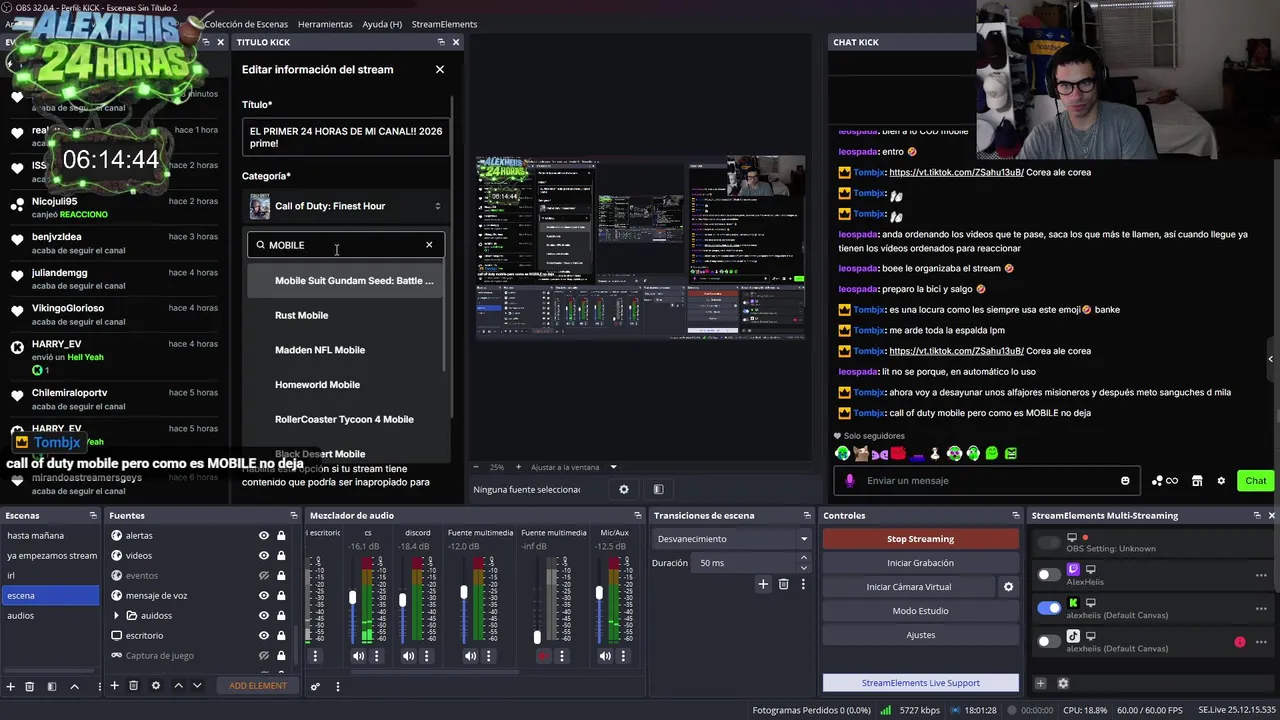Adjust the discord channel volume fader
The width and height of the screenshot is (1280, 720).
coord(402,600)
